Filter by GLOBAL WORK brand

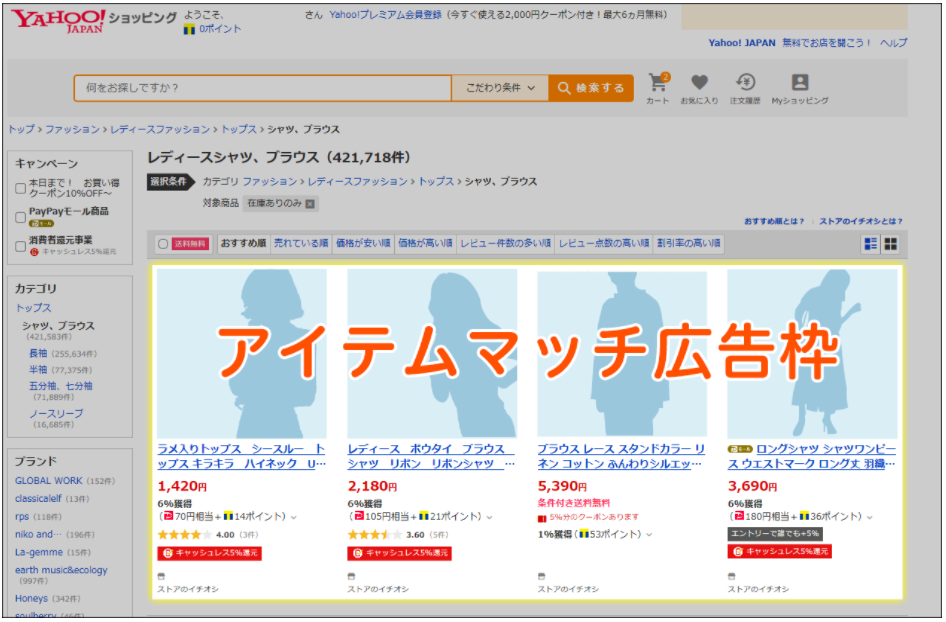[48, 481]
